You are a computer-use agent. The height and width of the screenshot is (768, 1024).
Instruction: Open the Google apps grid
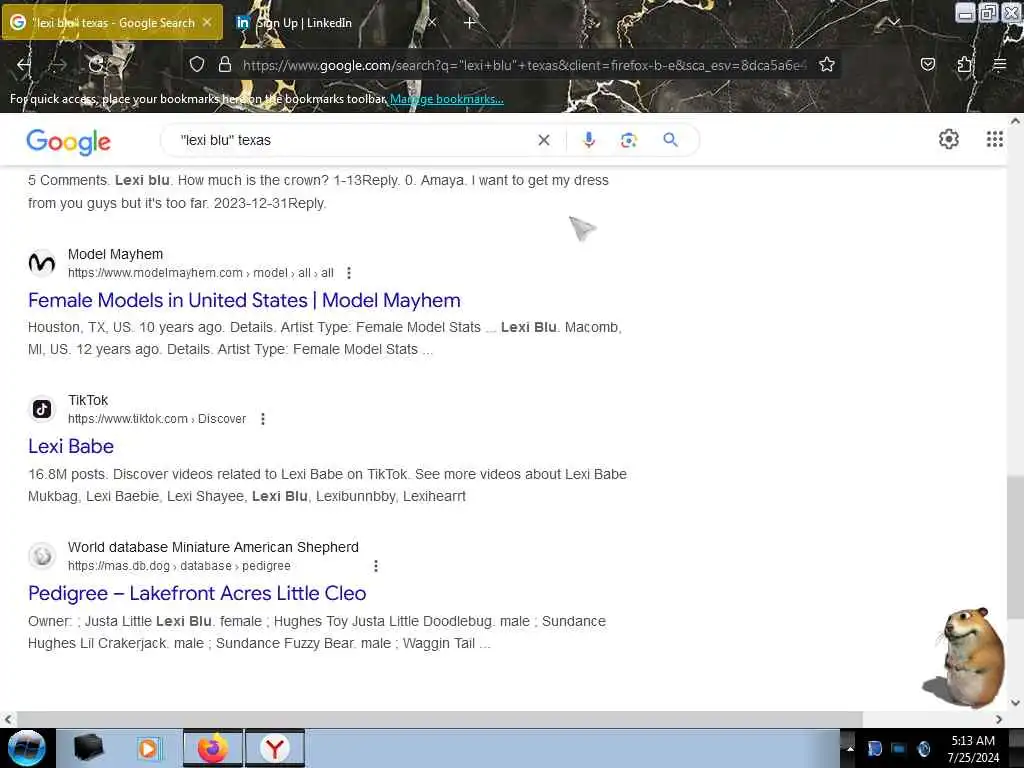point(995,139)
